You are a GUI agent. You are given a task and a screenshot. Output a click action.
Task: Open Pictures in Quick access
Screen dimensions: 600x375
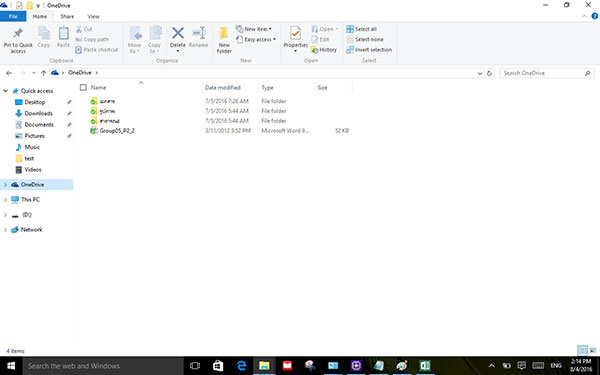click(34, 136)
